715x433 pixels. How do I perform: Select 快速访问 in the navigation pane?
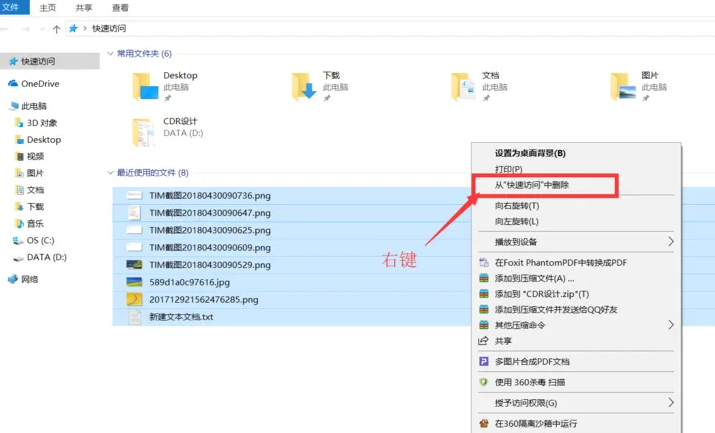50,61
